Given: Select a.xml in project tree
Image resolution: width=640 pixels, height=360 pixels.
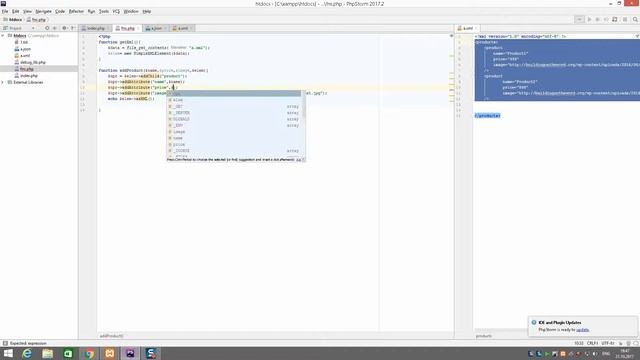Looking at the screenshot, I should click(25, 56).
